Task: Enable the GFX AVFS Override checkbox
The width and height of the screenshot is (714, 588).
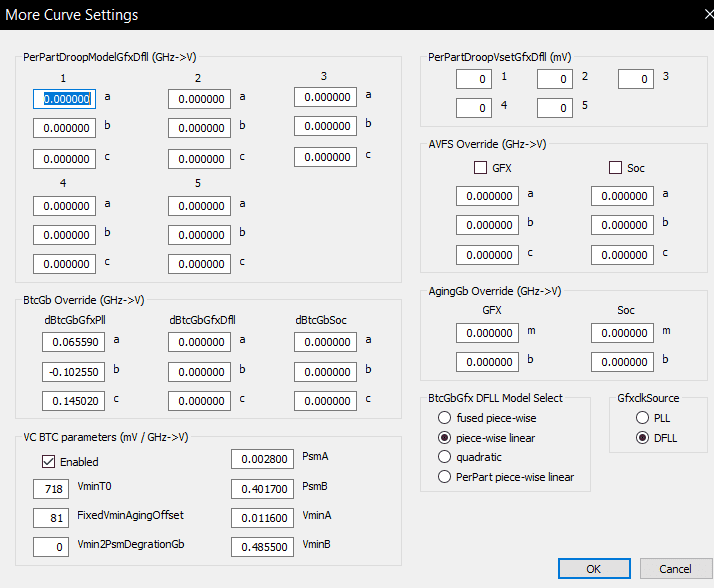Action: [480, 168]
